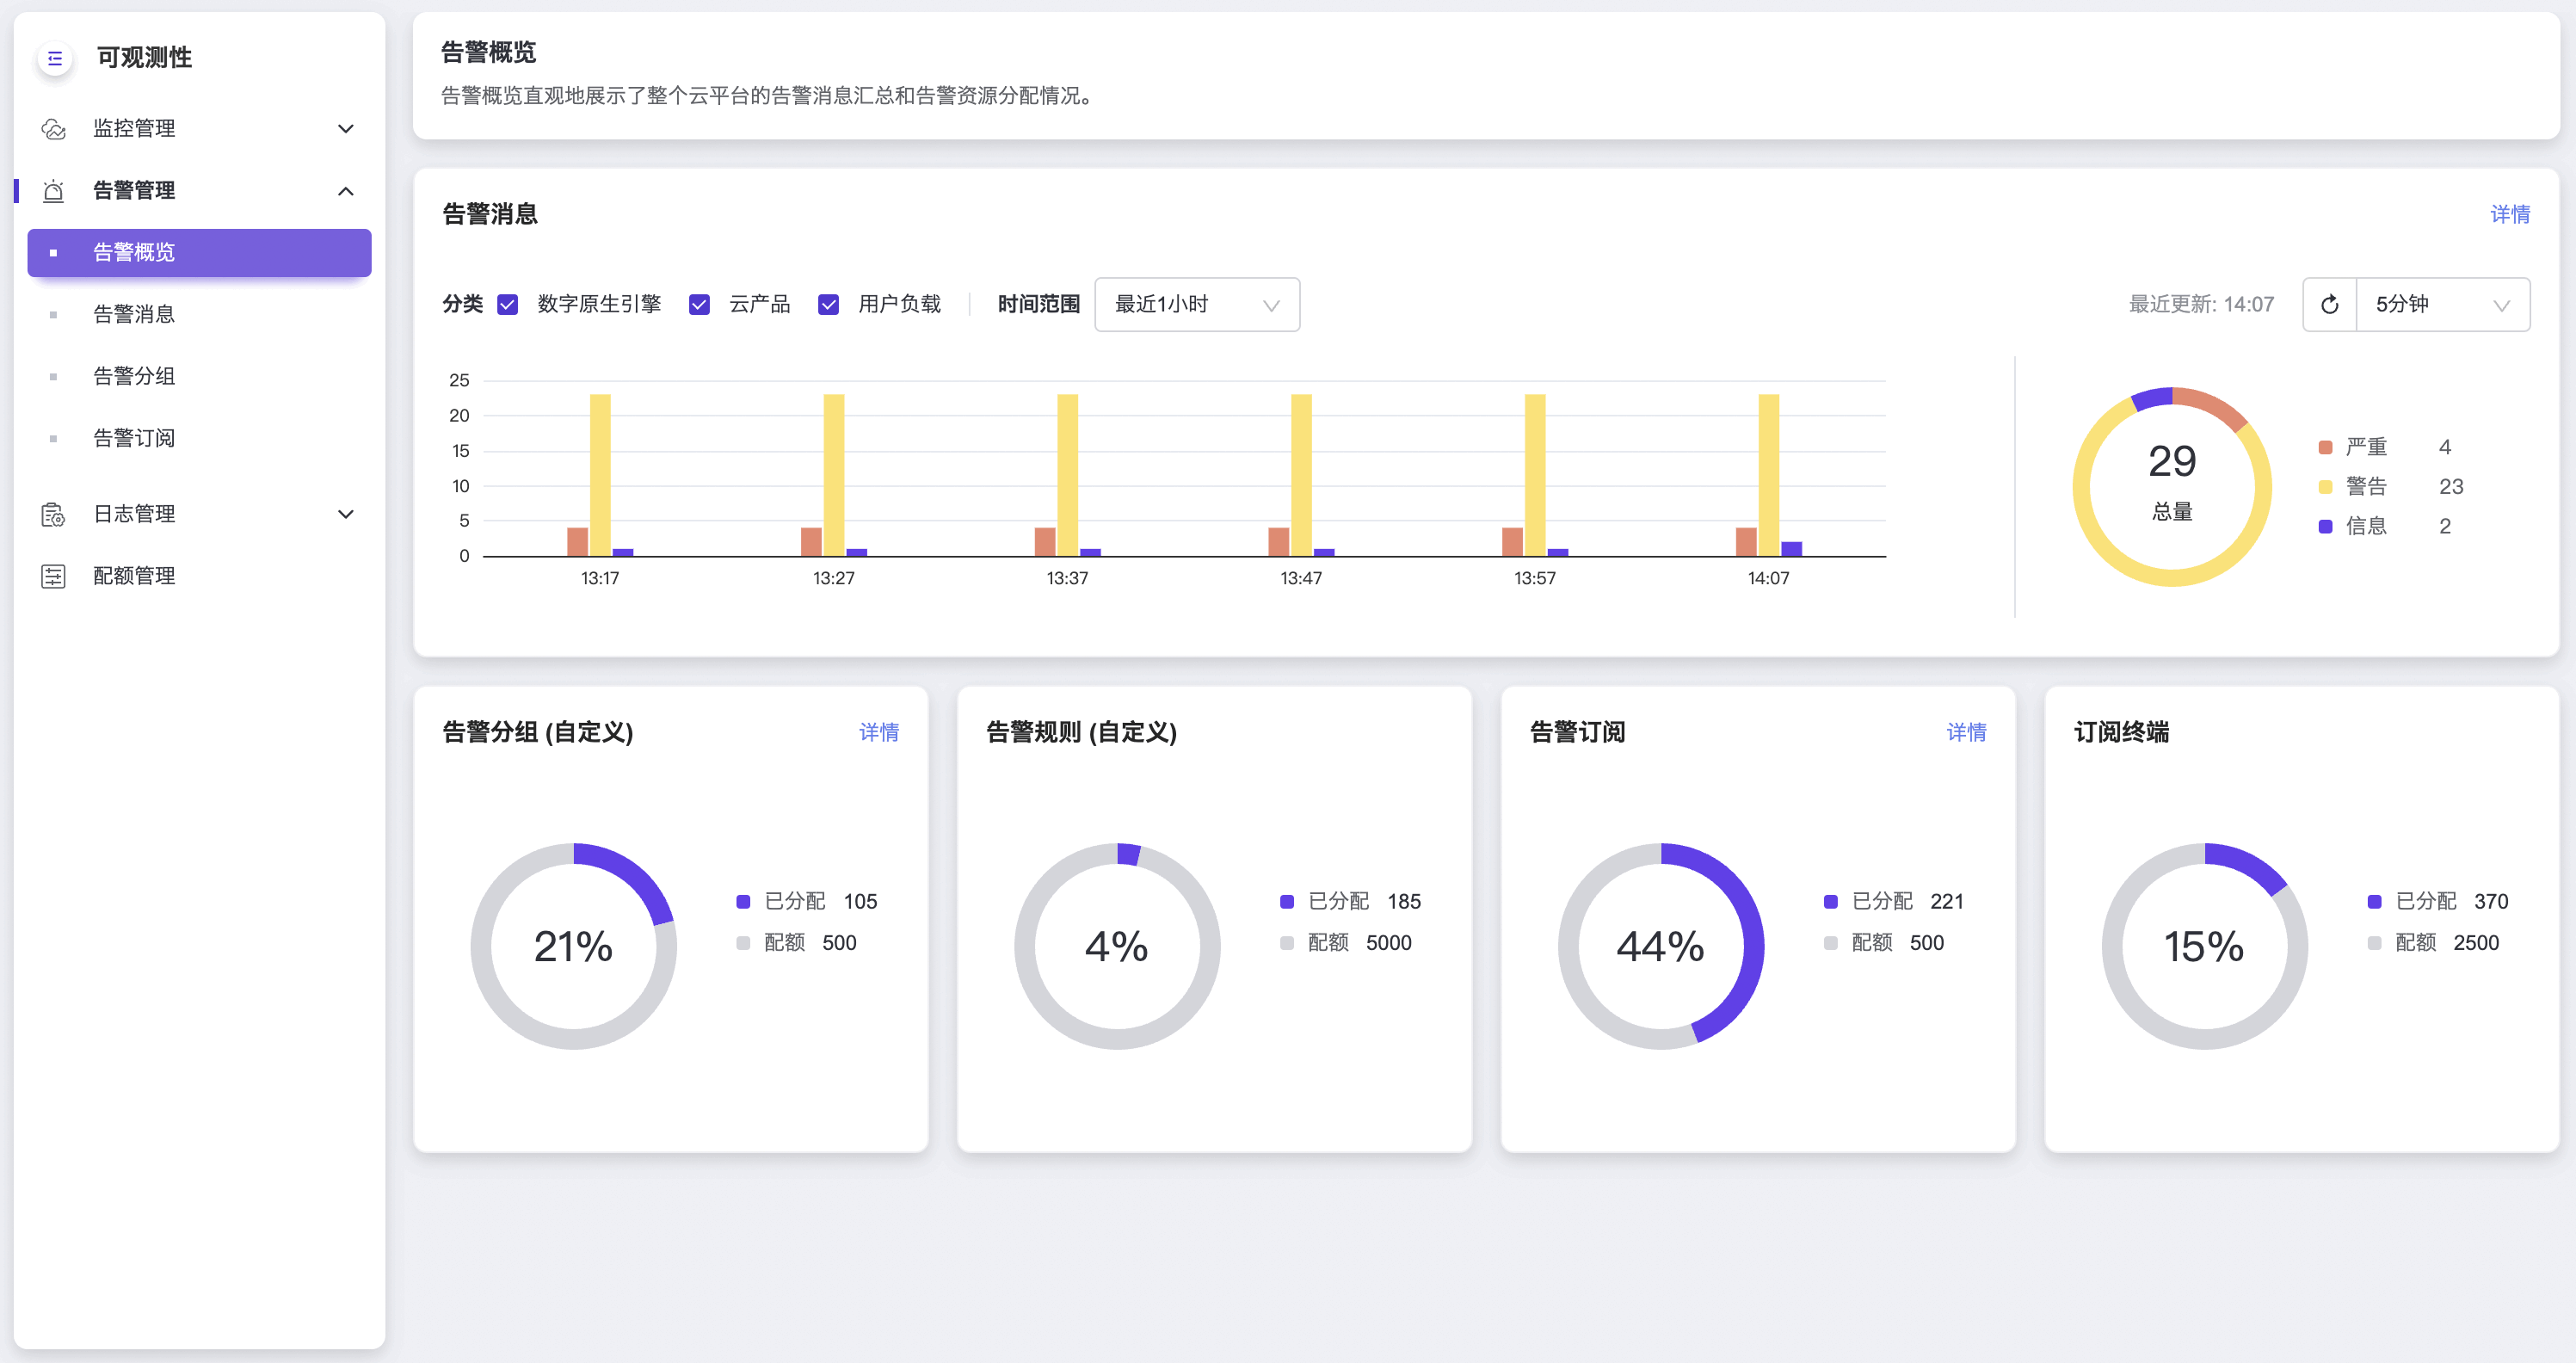Click the 警告 yellow legend swatch
Screen dimensions: 2576x1363
(2325, 487)
